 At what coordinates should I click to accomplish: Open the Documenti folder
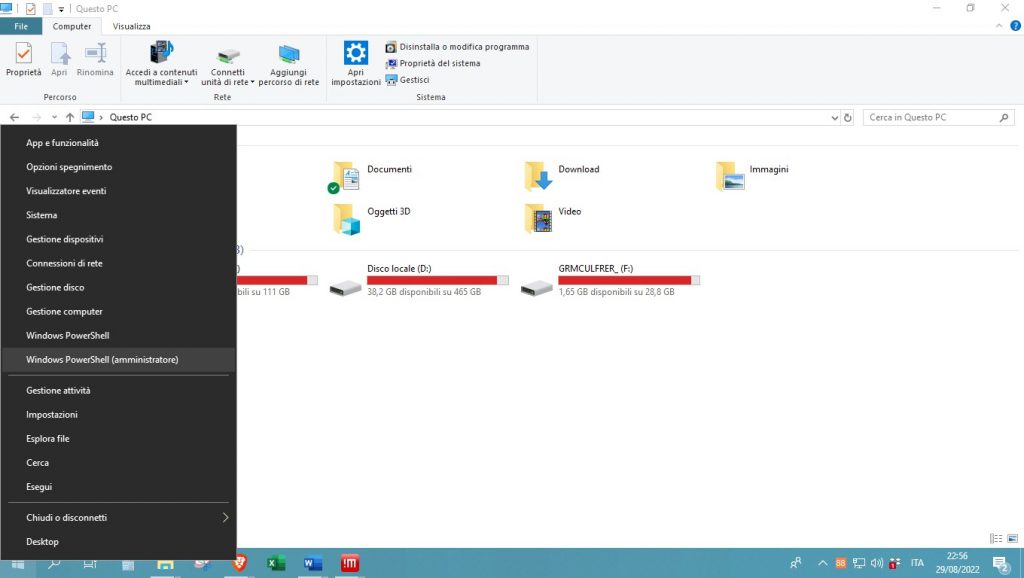click(x=346, y=177)
